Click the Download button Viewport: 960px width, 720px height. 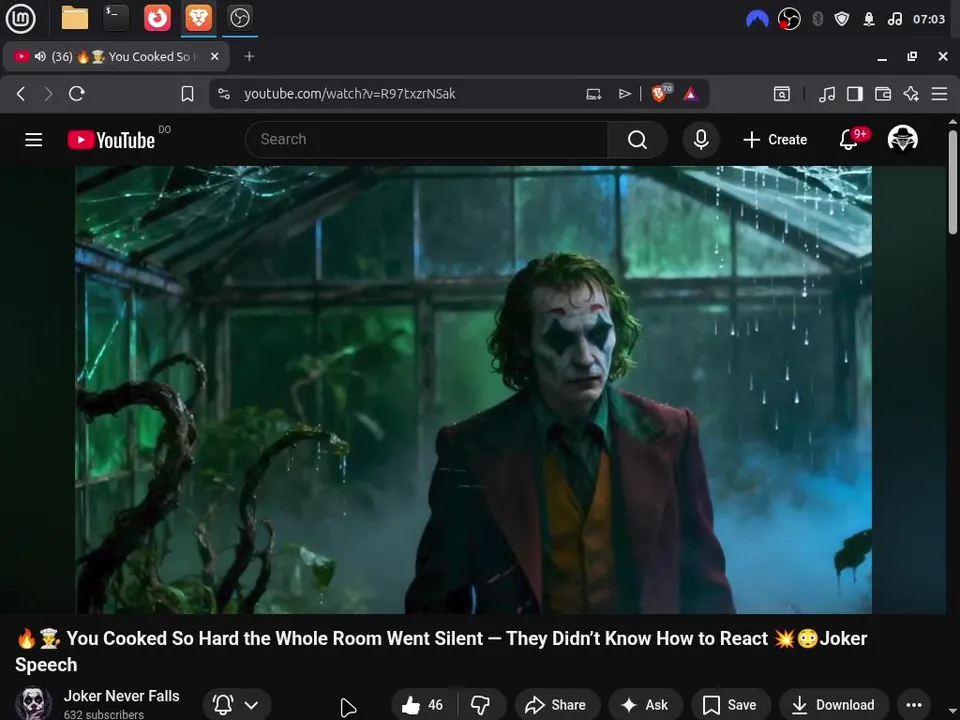(x=836, y=705)
